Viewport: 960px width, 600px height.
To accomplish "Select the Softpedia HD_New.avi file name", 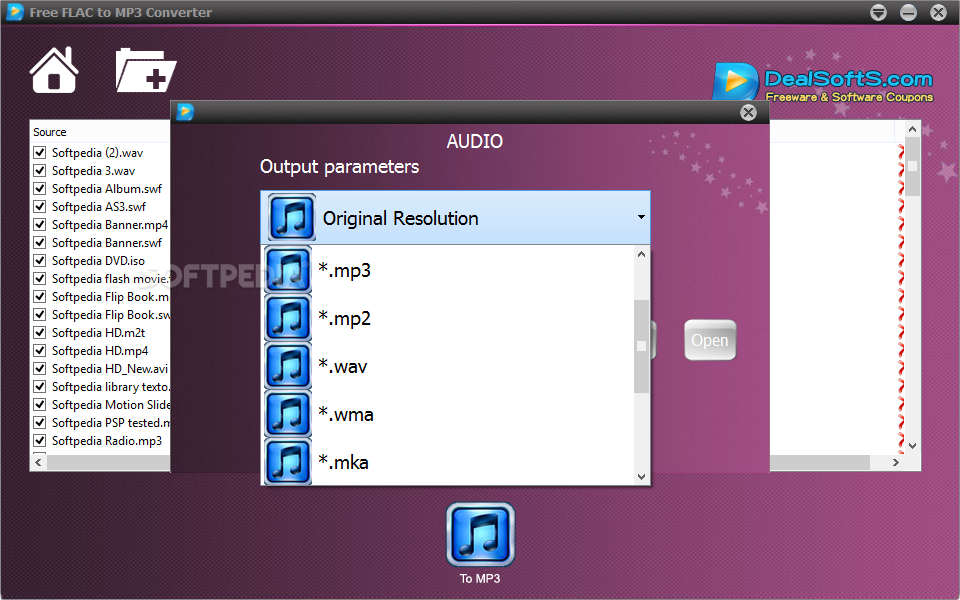I will pyautogui.click(x=110, y=369).
